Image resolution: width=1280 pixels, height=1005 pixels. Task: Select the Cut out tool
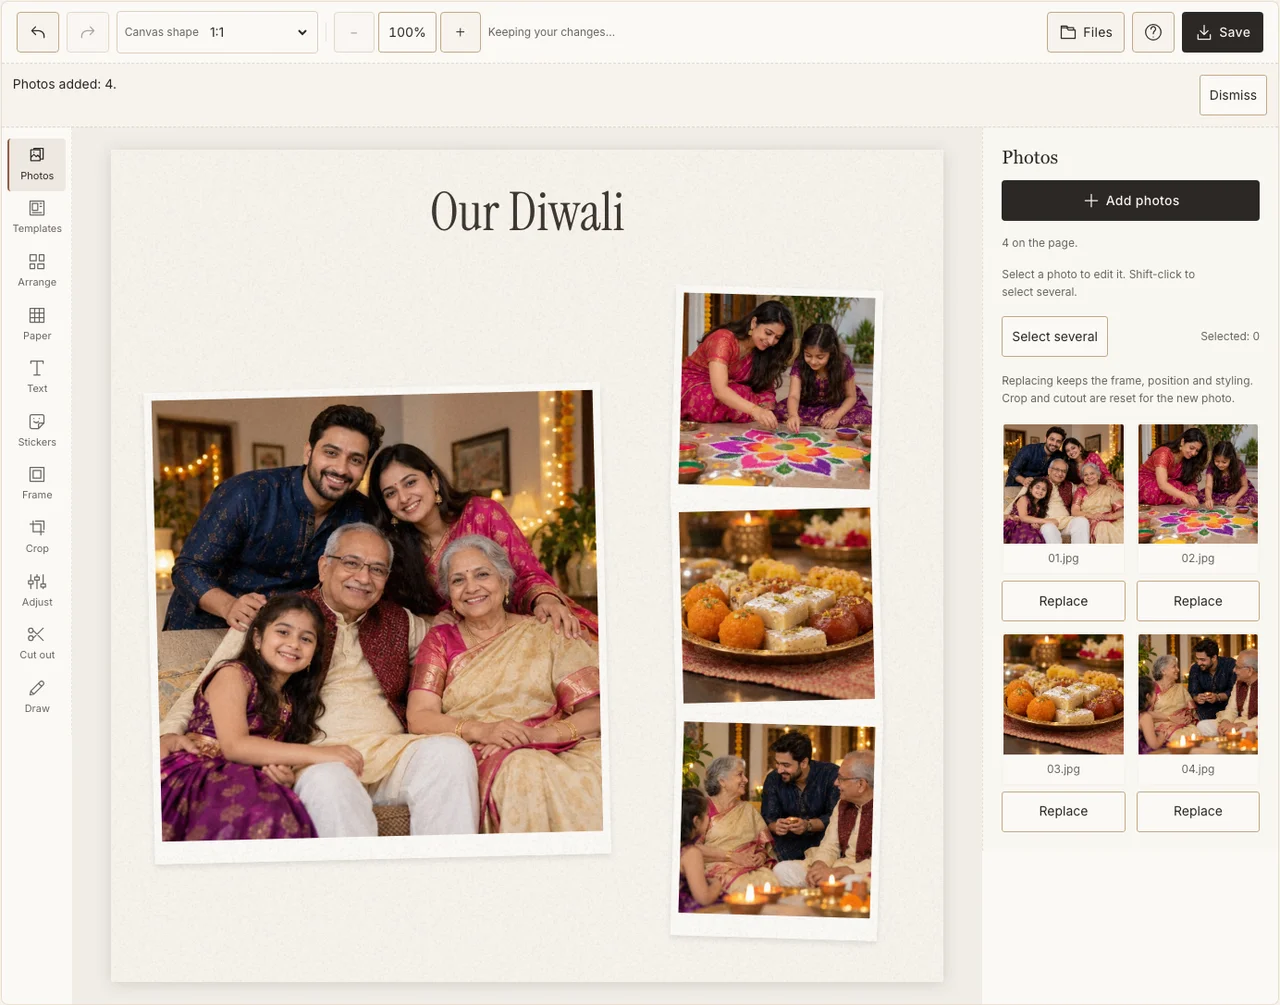coord(37,644)
